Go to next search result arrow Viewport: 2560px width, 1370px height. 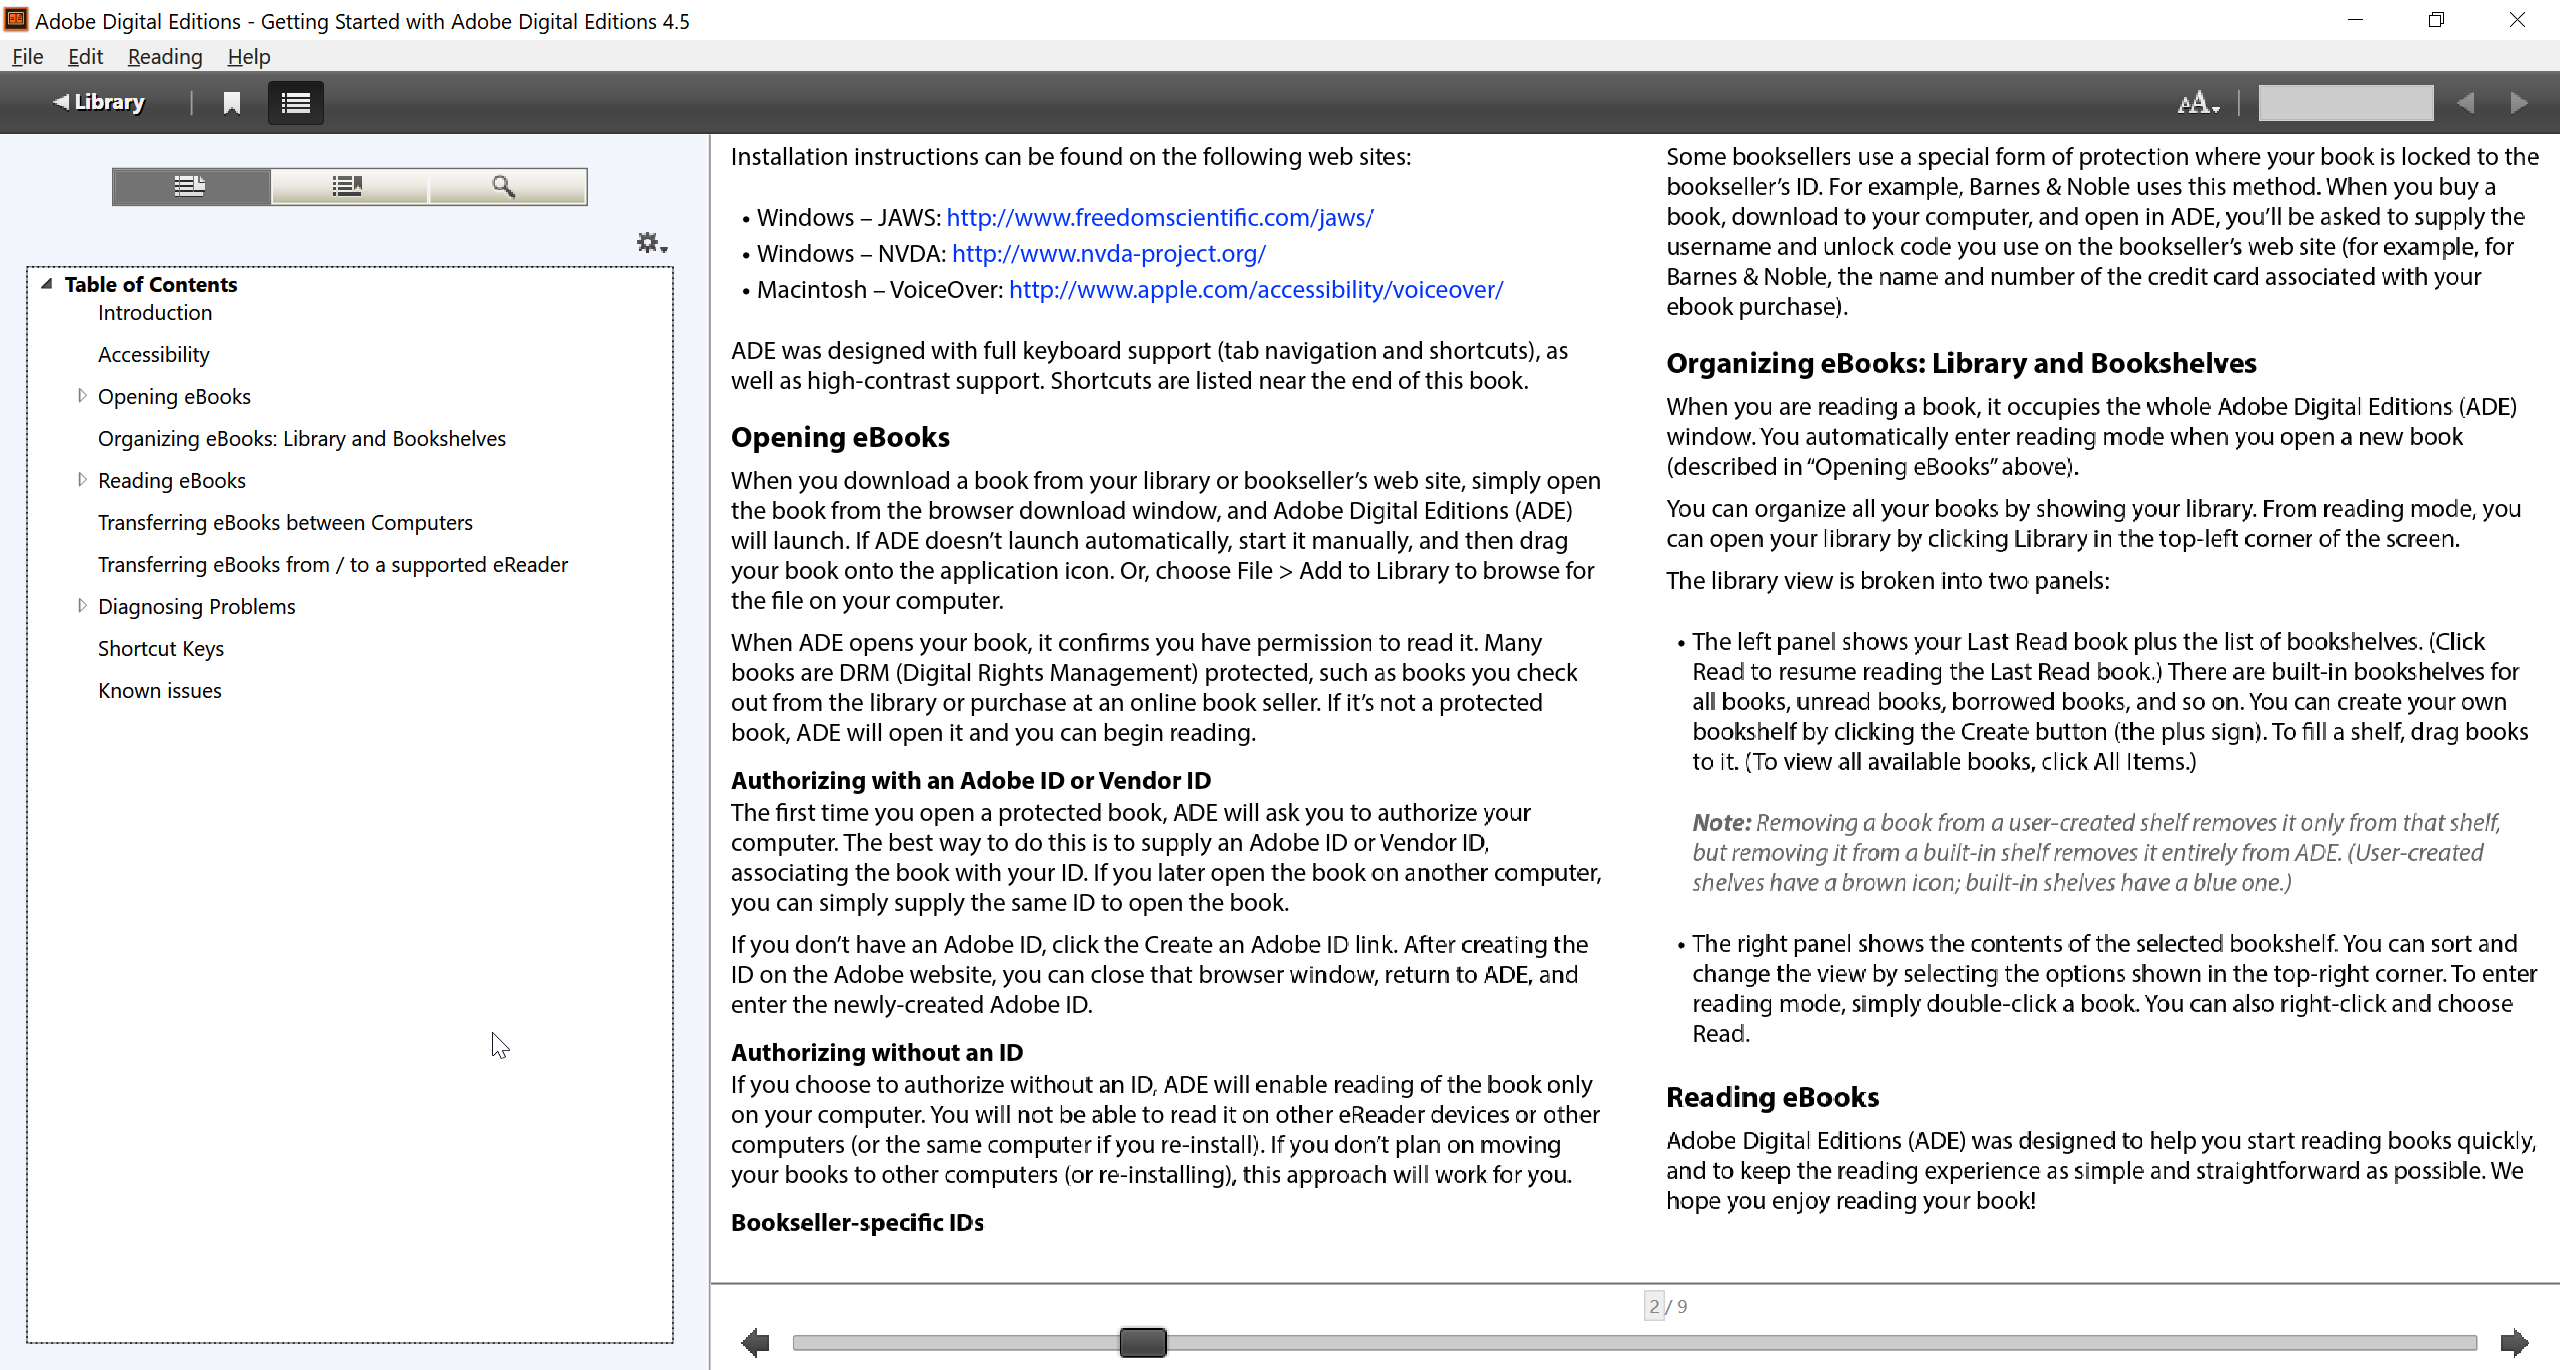2519,103
